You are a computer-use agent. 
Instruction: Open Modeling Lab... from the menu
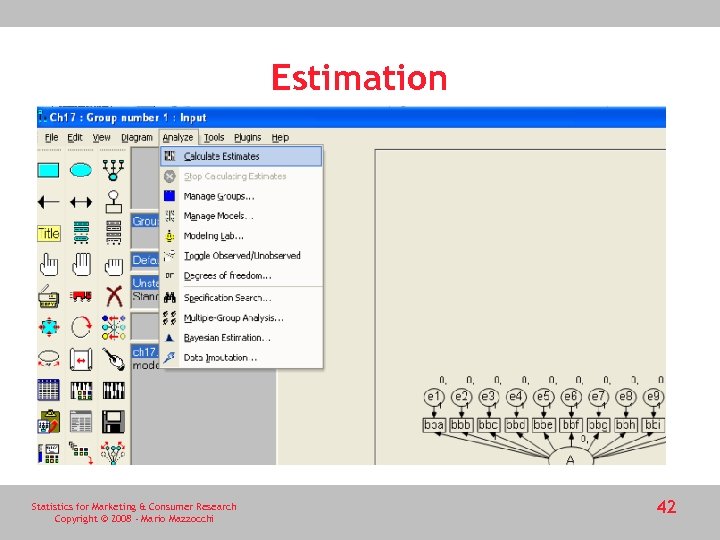point(241,236)
